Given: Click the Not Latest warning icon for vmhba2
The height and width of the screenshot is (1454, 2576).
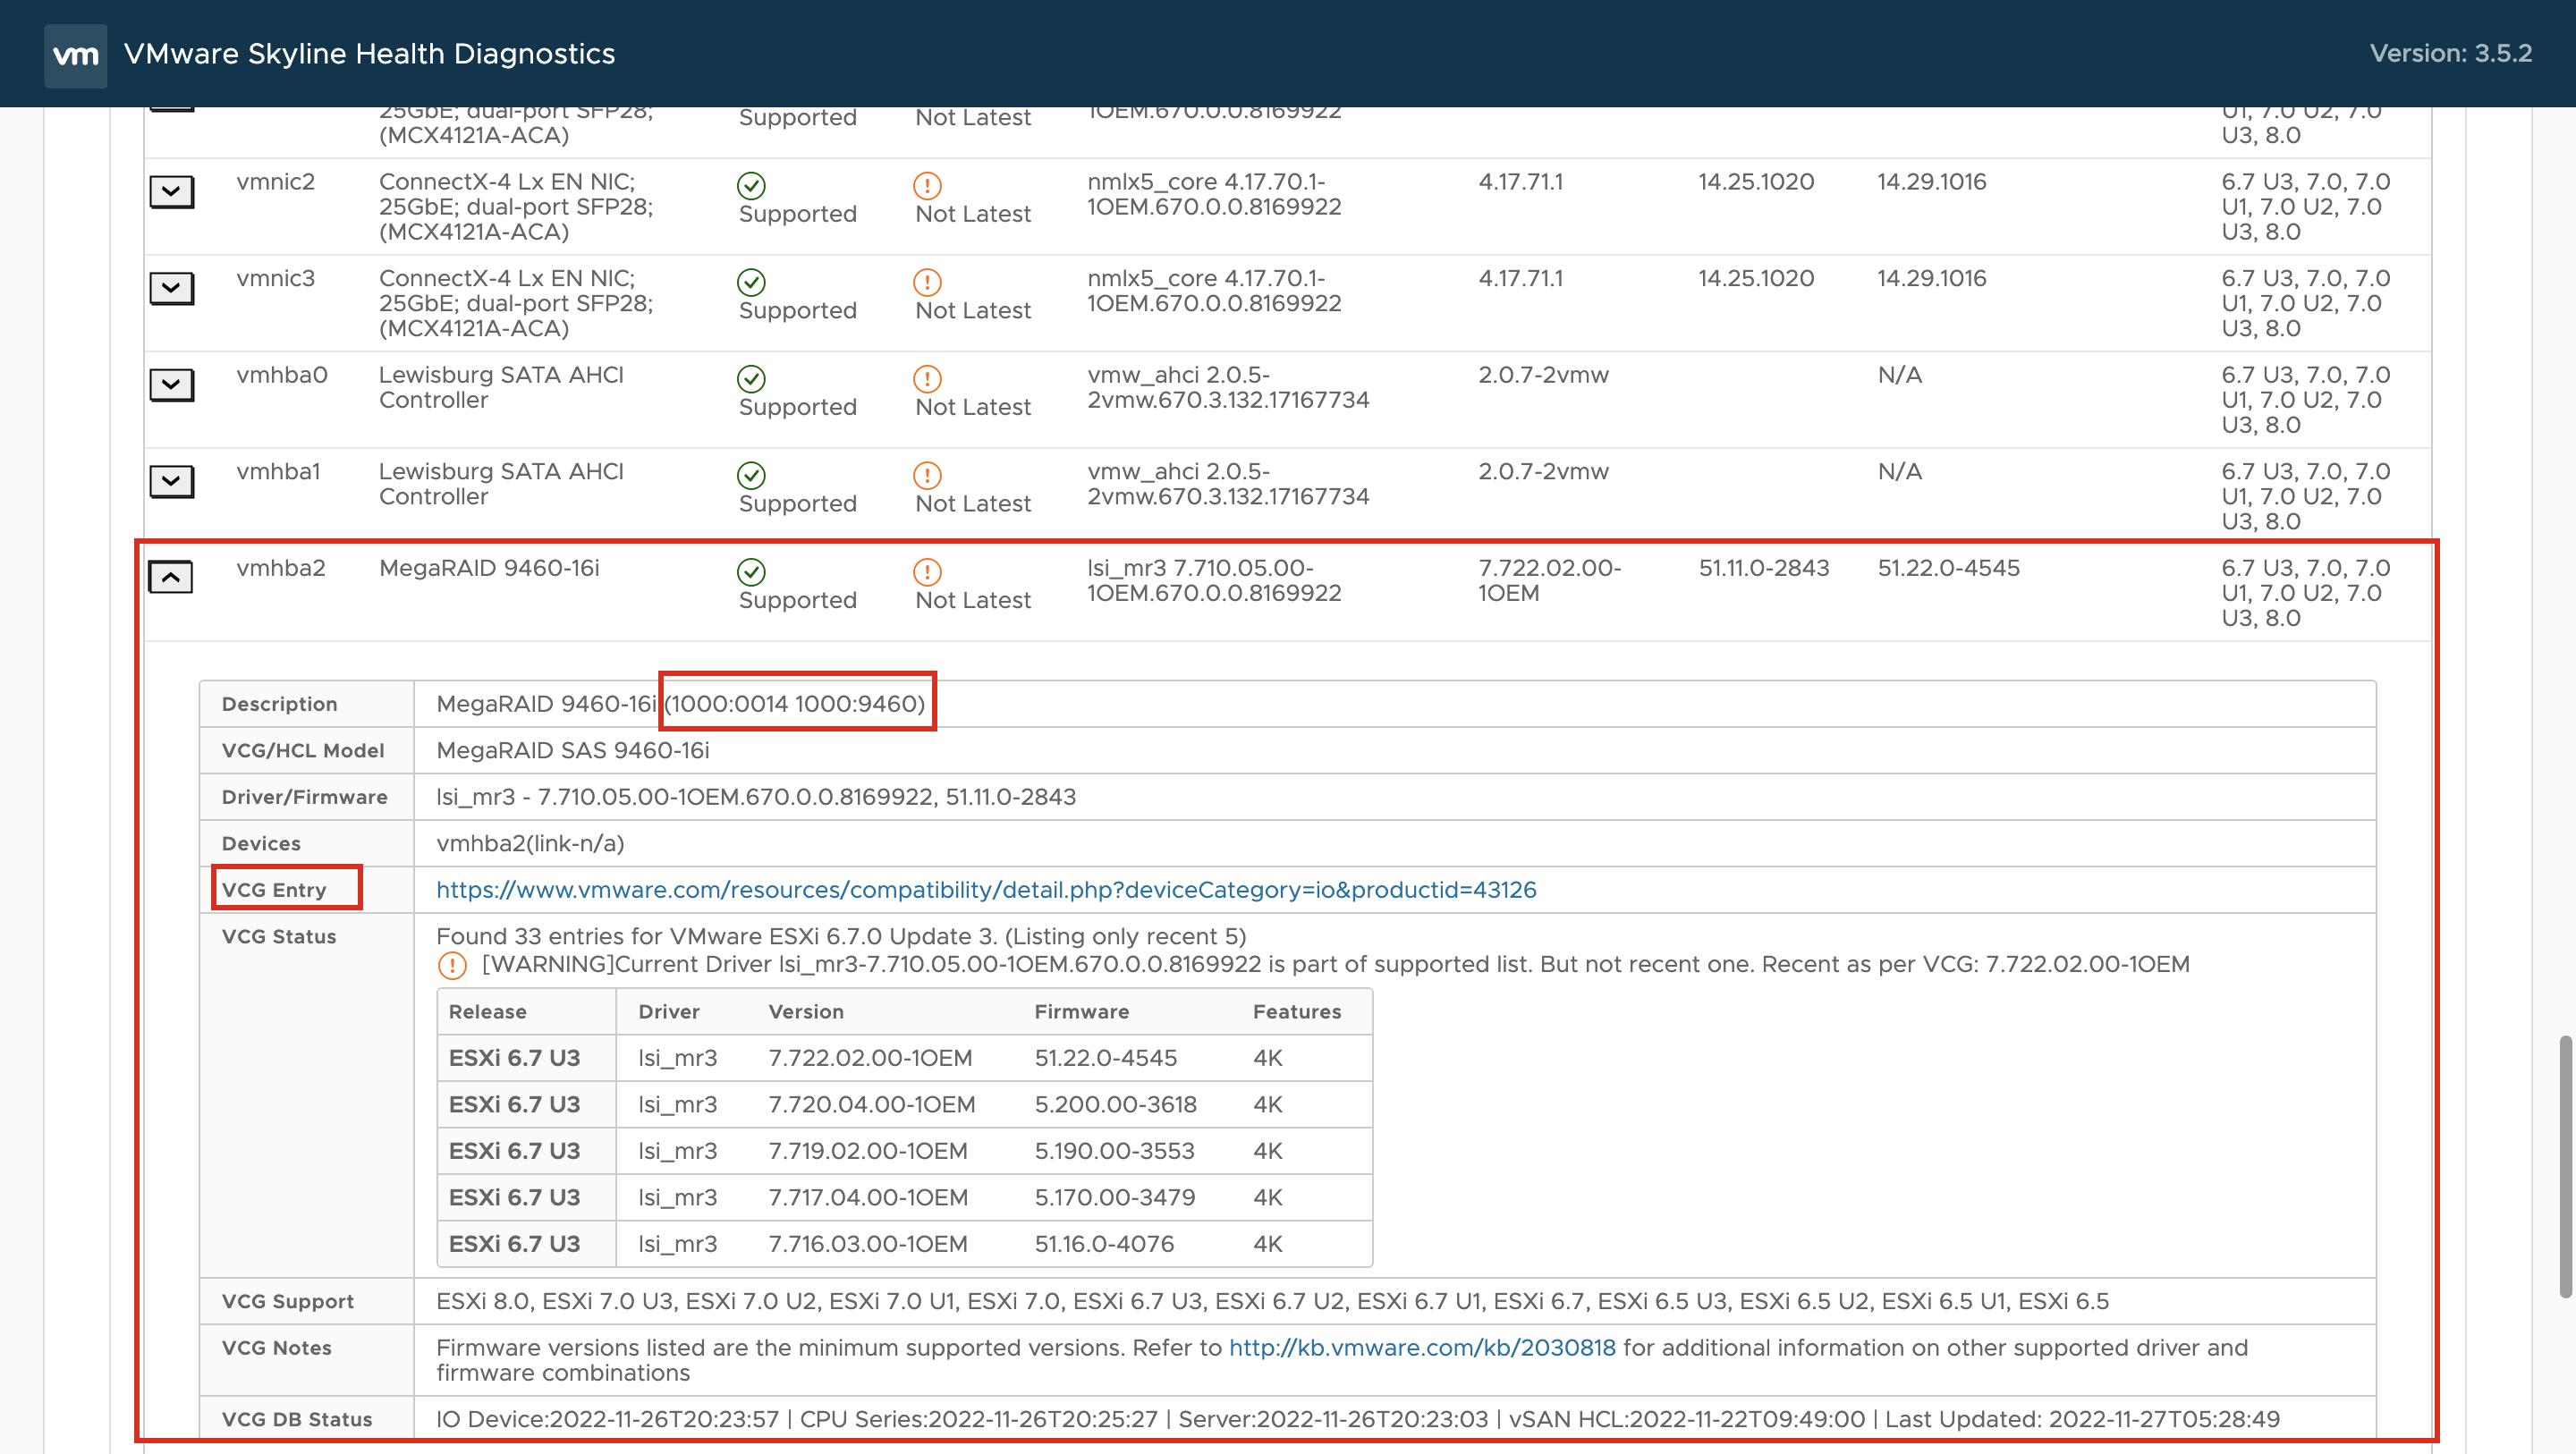Looking at the screenshot, I should pyautogui.click(x=927, y=572).
